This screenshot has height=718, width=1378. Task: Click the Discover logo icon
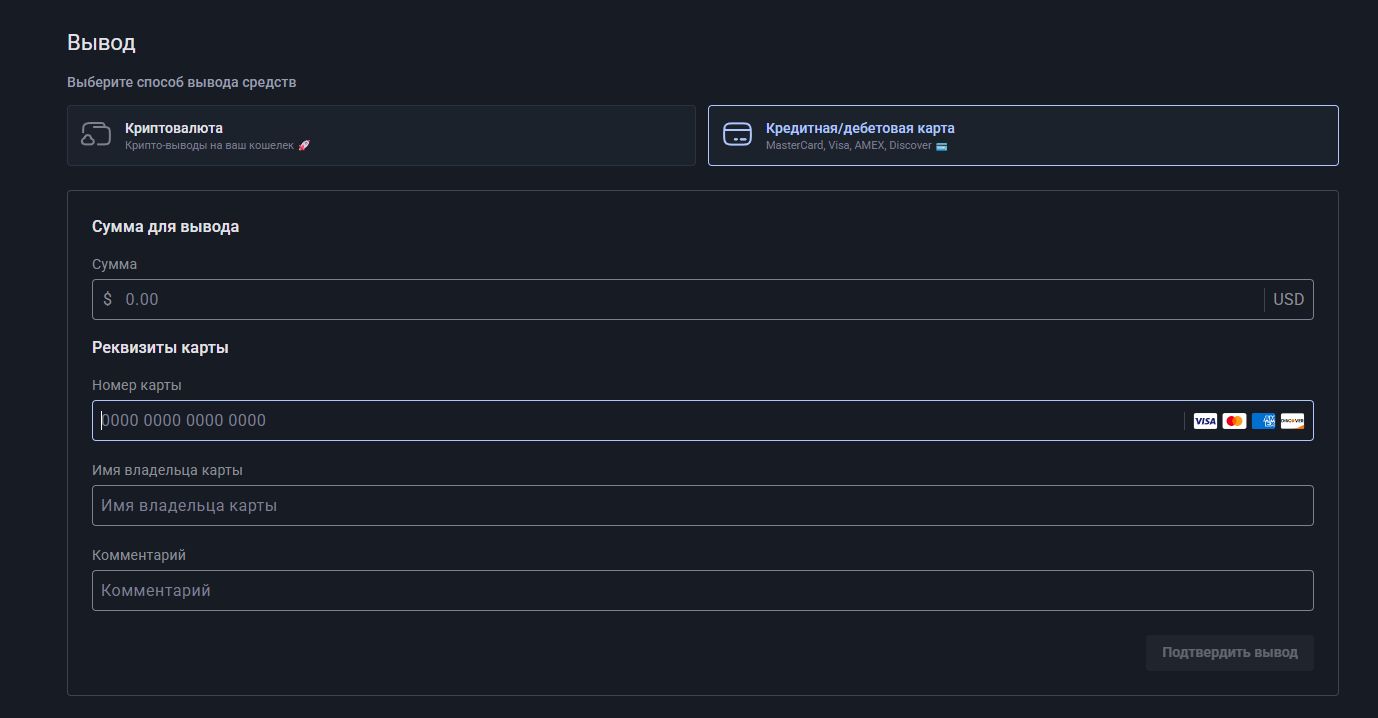pyautogui.click(x=1292, y=421)
